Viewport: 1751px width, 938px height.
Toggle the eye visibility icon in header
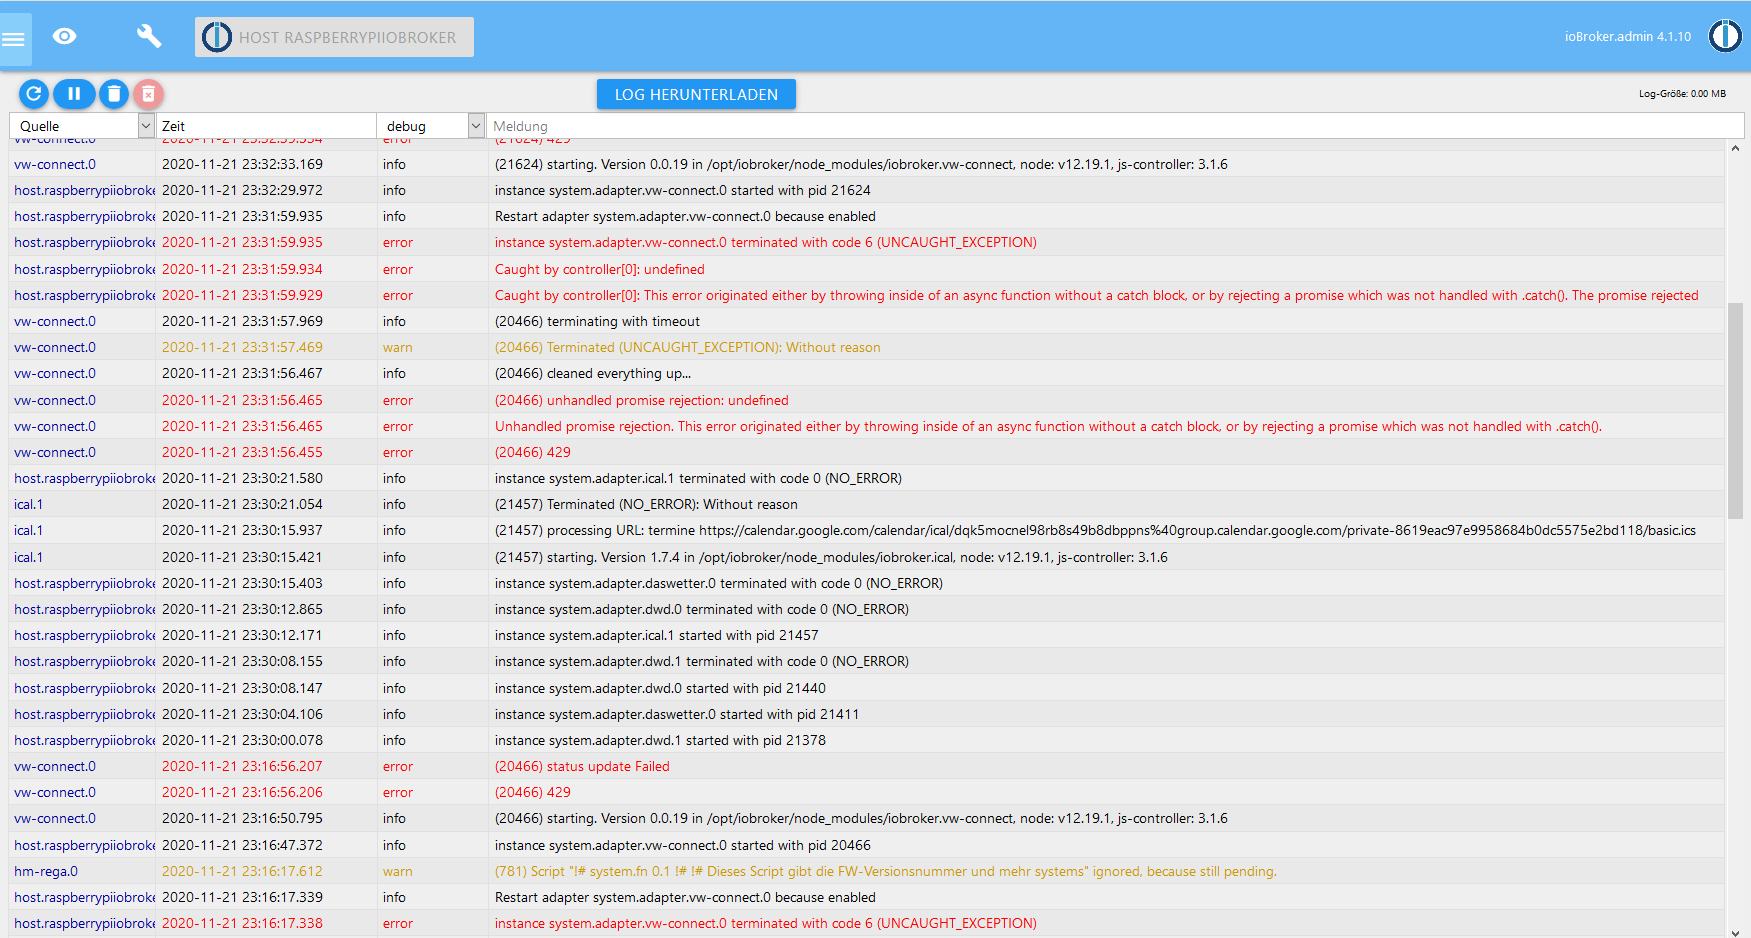[65, 37]
